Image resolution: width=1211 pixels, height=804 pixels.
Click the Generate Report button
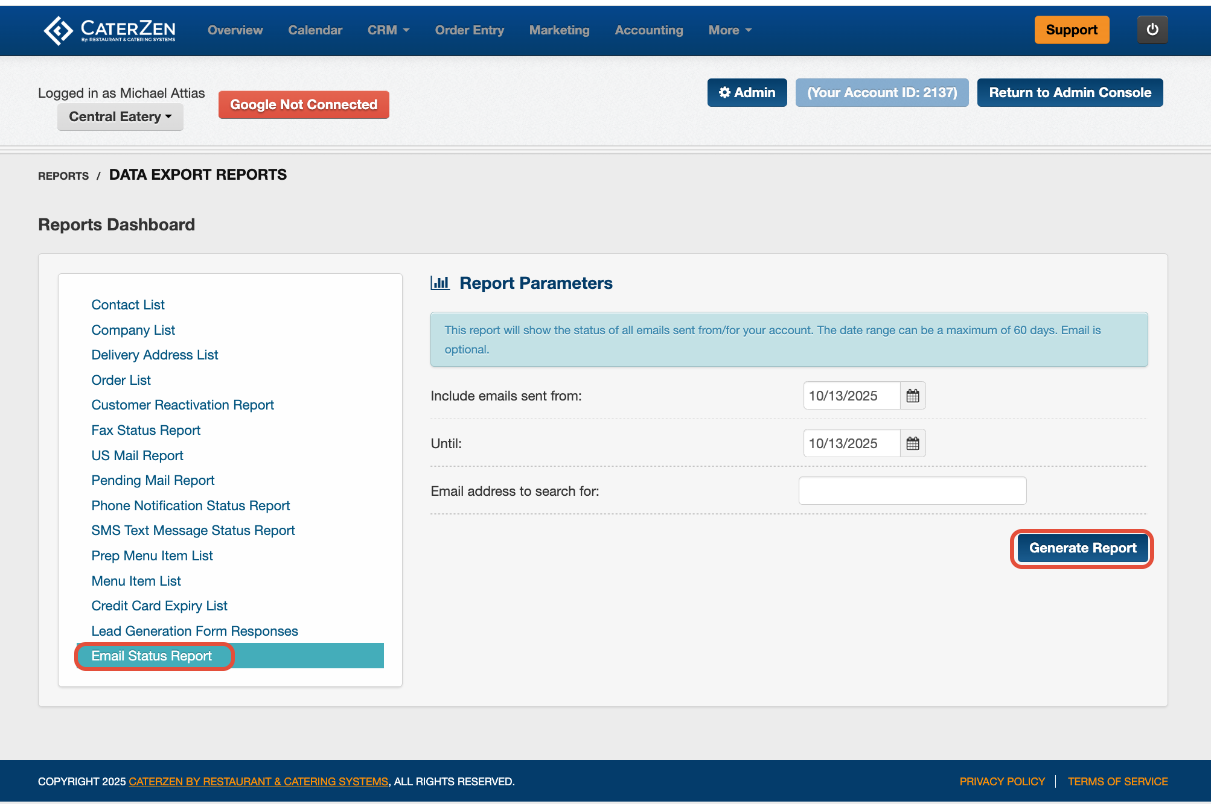1083,548
